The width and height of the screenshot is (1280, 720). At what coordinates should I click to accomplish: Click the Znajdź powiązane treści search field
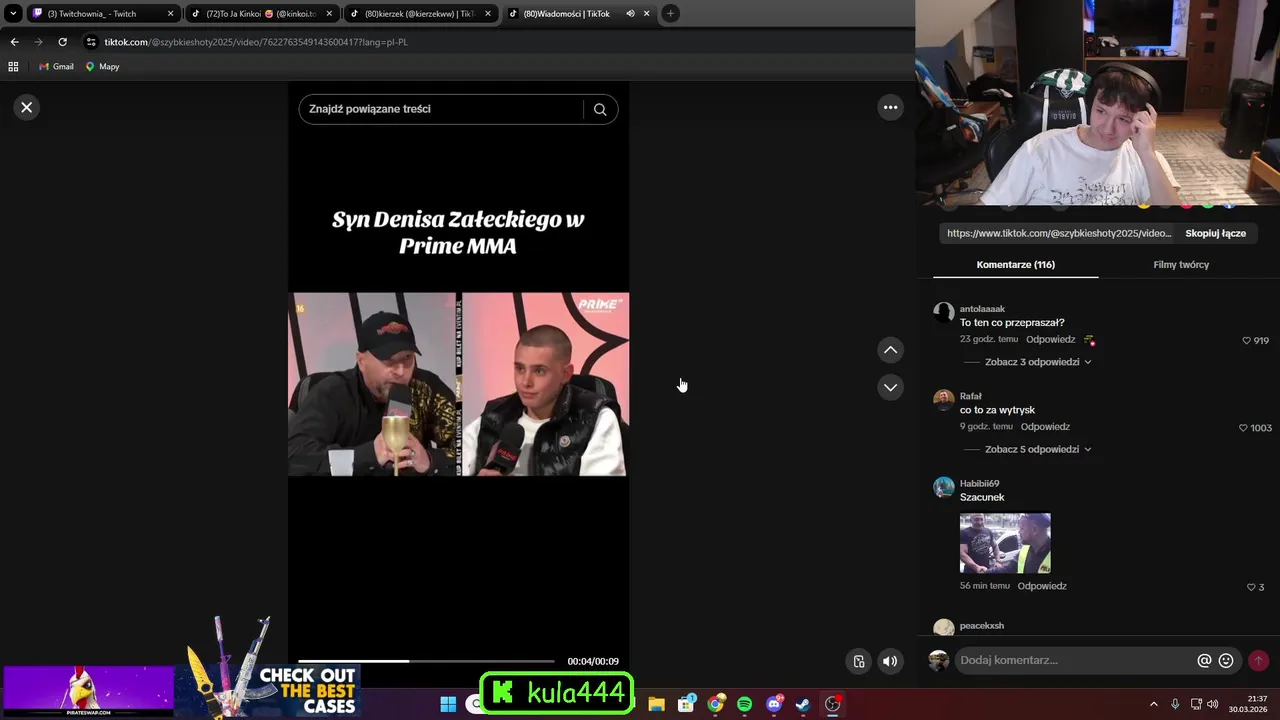coord(440,109)
